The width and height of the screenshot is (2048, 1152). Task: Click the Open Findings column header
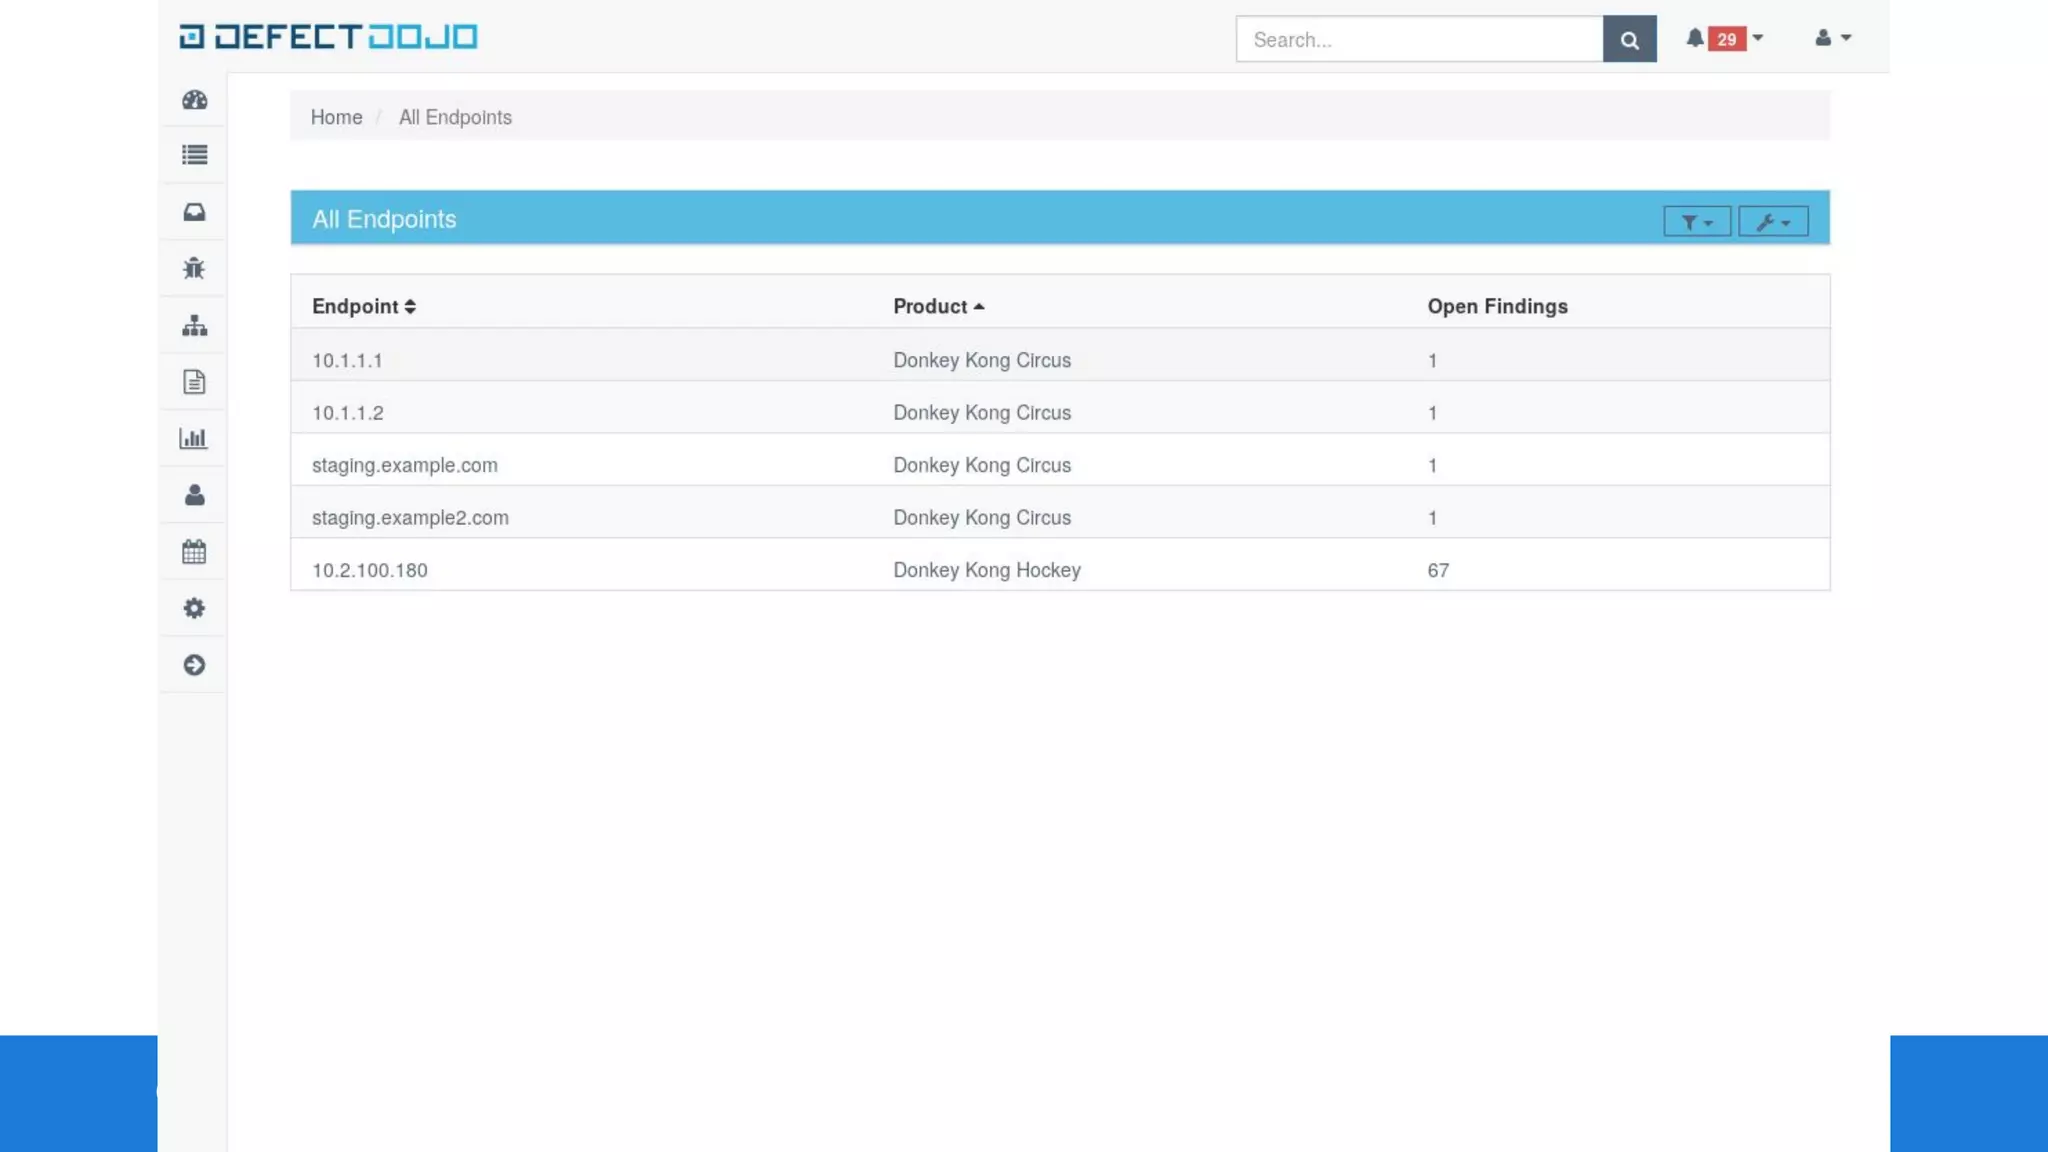point(1497,306)
